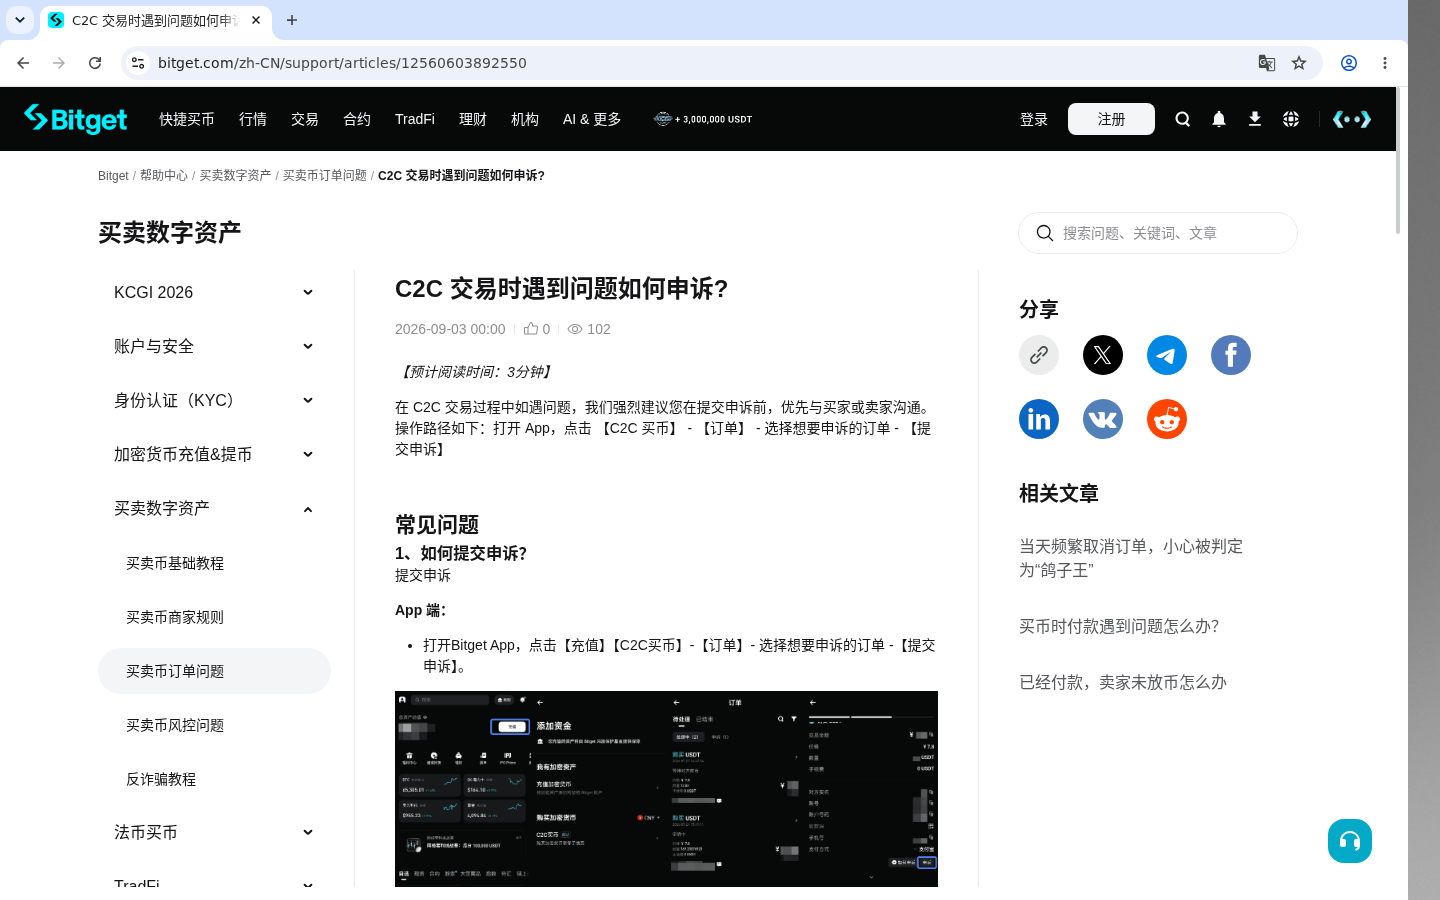Share article on Reddit

point(1167,419)
